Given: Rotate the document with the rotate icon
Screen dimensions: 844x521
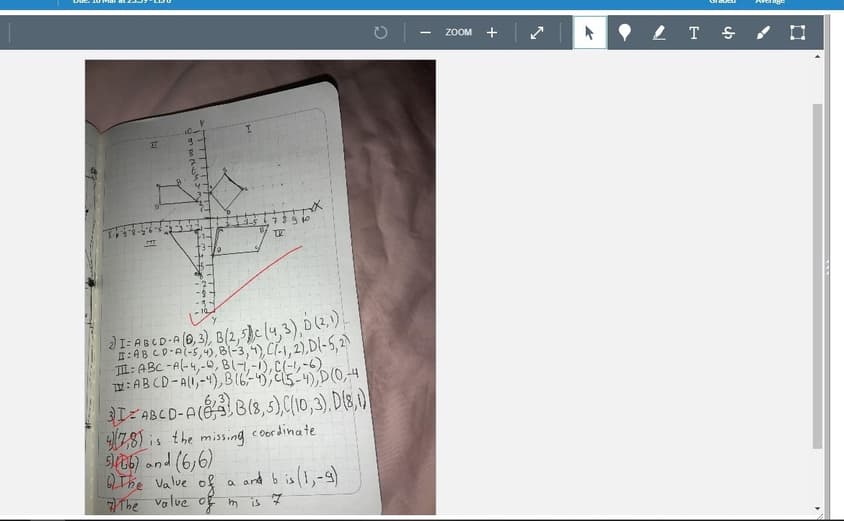Looking at the screenshot, I should click(x=381, y=33).
